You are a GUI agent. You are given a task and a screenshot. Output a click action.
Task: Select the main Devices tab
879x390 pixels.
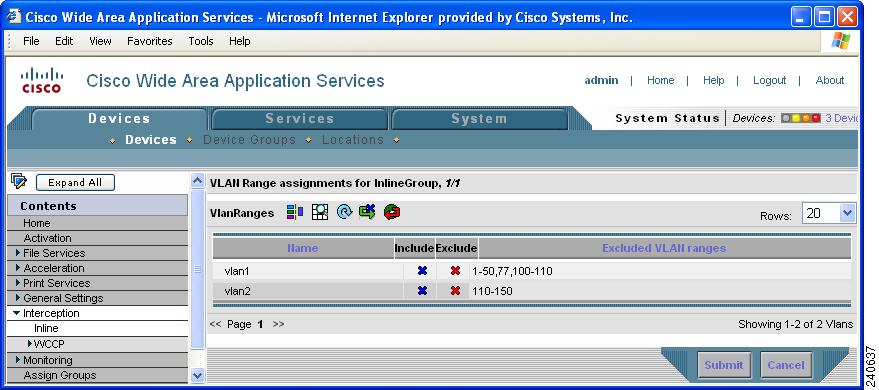pyautogui.click(x=119, y=119)
